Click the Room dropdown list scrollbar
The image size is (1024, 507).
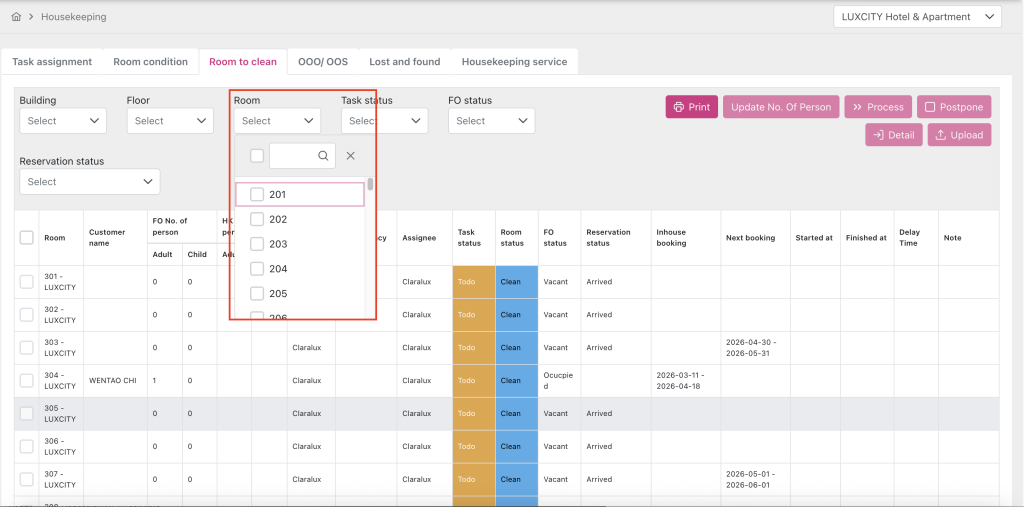click(x=370, y=185)
